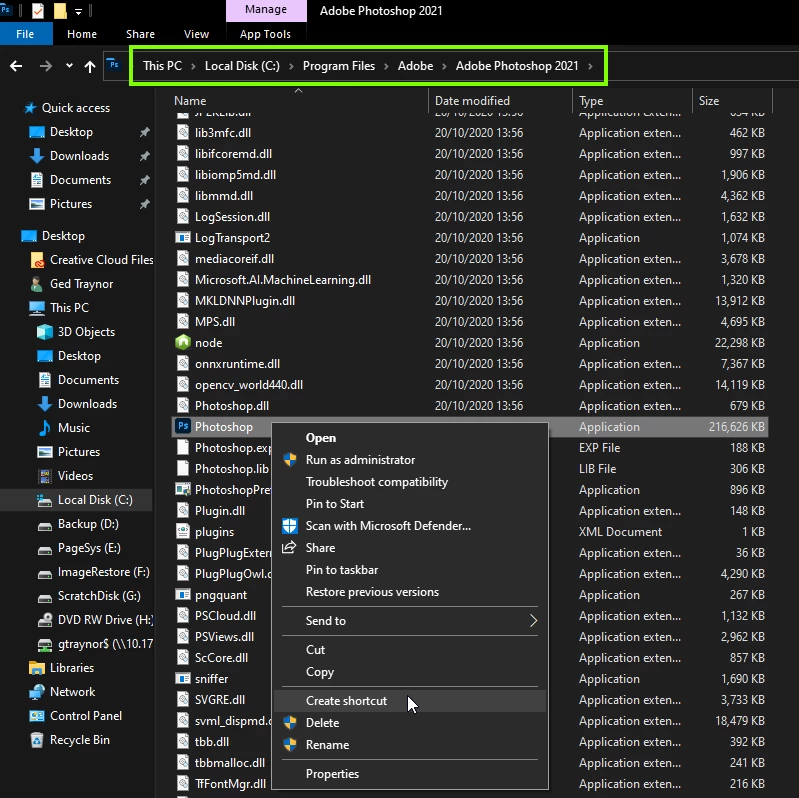Choose Copy in the context menu
Screen dimensions: 799x798
[410, 672]
